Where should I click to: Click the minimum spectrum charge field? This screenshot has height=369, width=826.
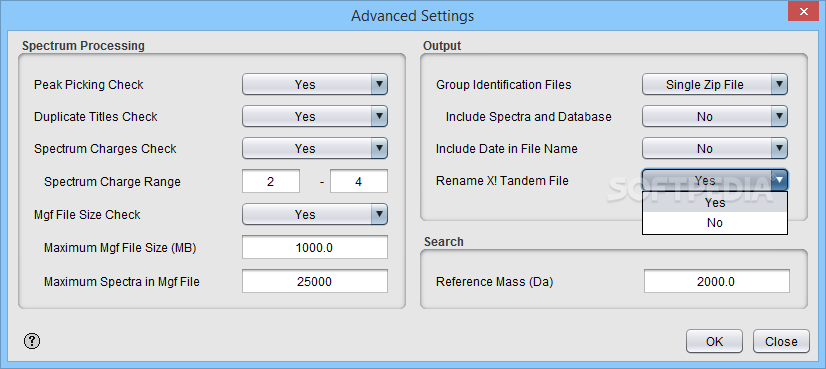[271, 181]
